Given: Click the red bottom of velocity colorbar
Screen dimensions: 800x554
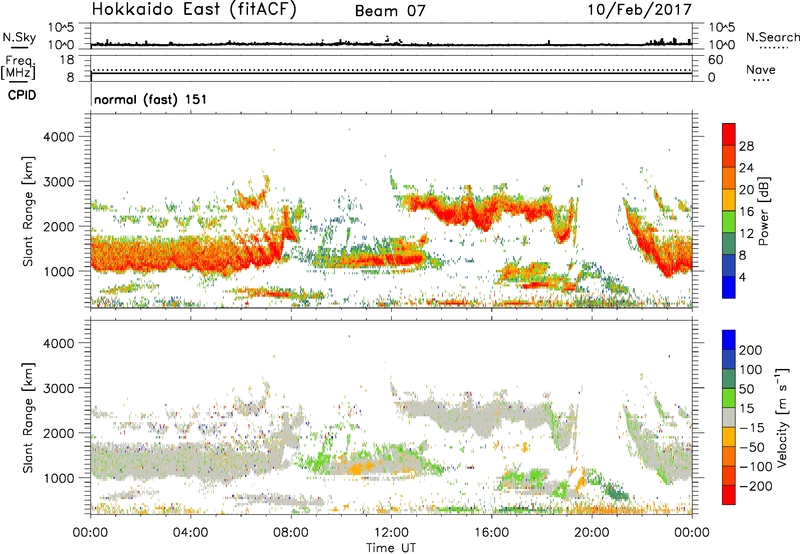Looking at the screenshot, I should 729,495.
